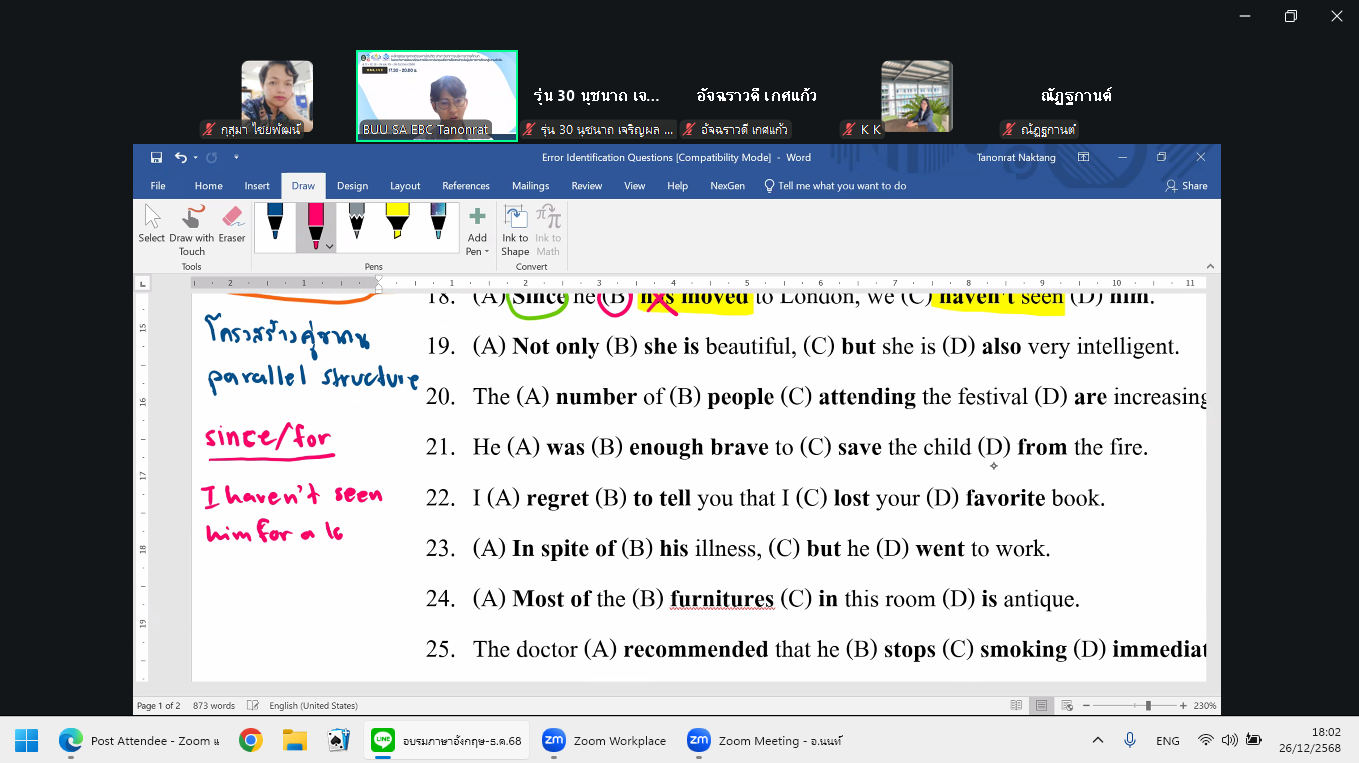The image size is (1359, 763).
Task: Open the pink pen options dropdown arrow
Action: 329,246
